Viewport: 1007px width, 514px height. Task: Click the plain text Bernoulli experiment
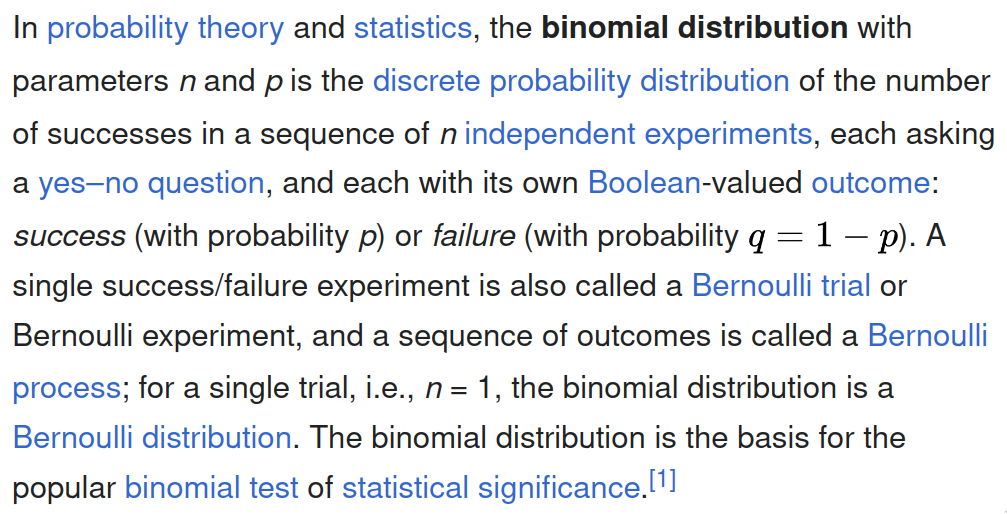[157, 337]
